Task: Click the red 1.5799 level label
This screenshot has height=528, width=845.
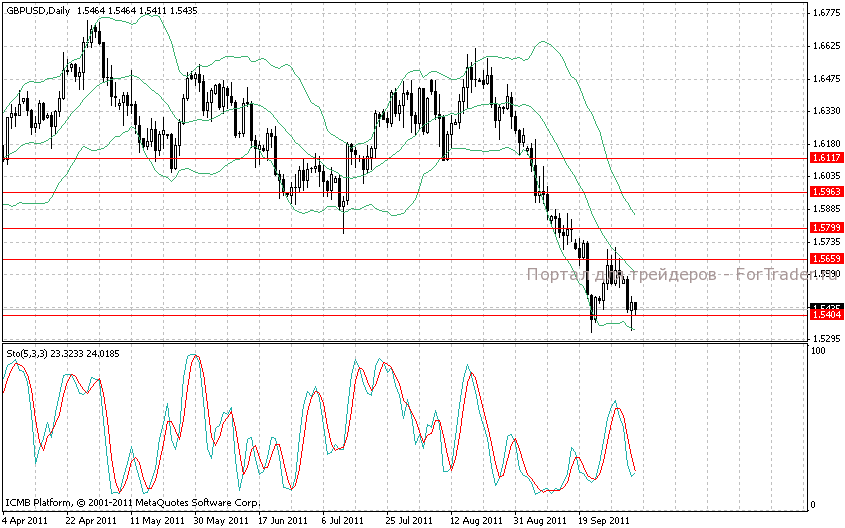Action: coord(825,228)
